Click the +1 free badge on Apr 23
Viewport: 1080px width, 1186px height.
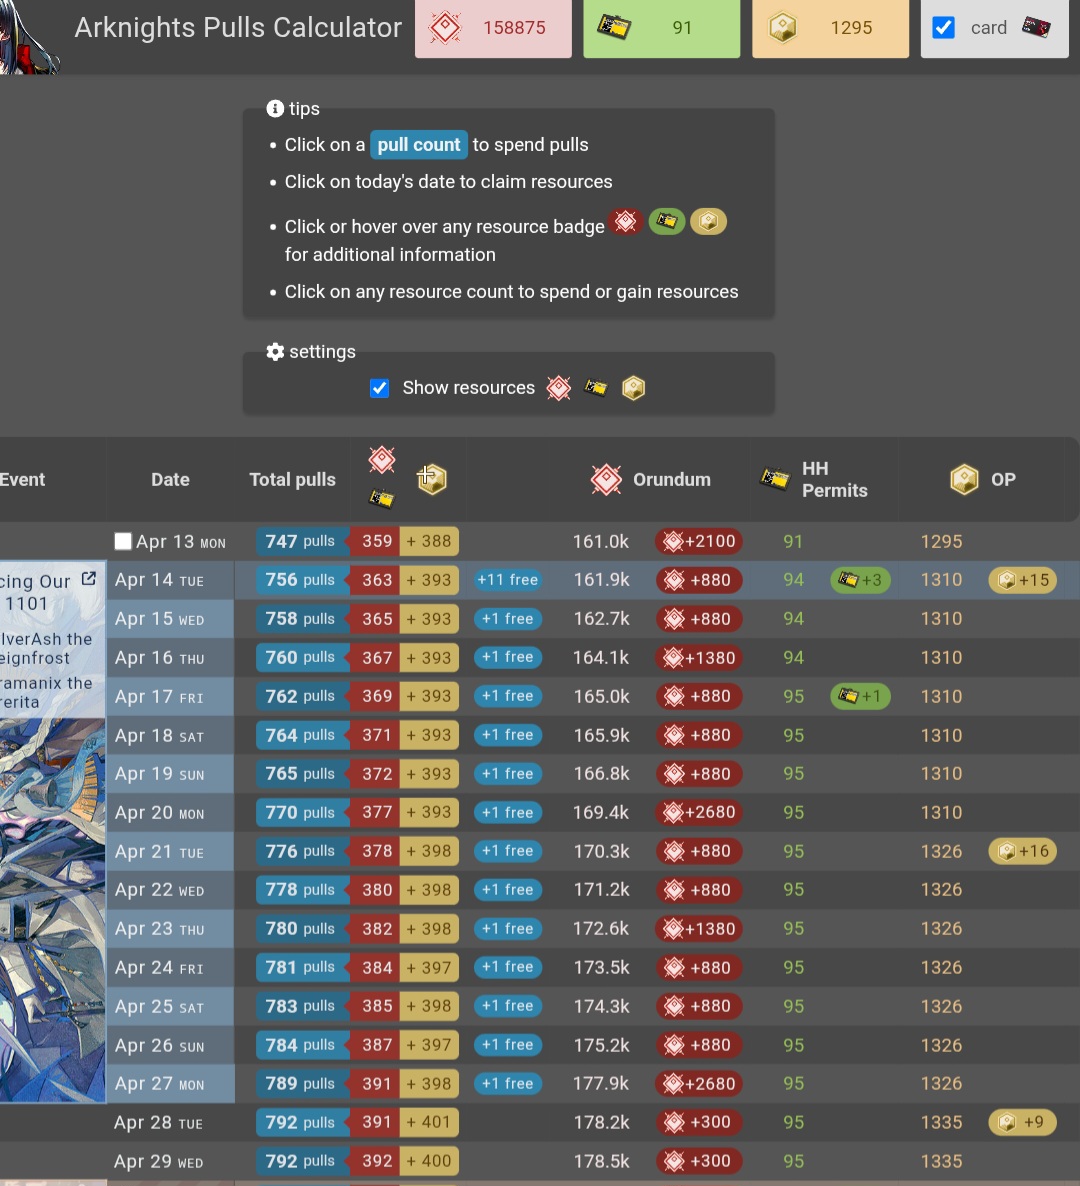[x=507, y=928]
